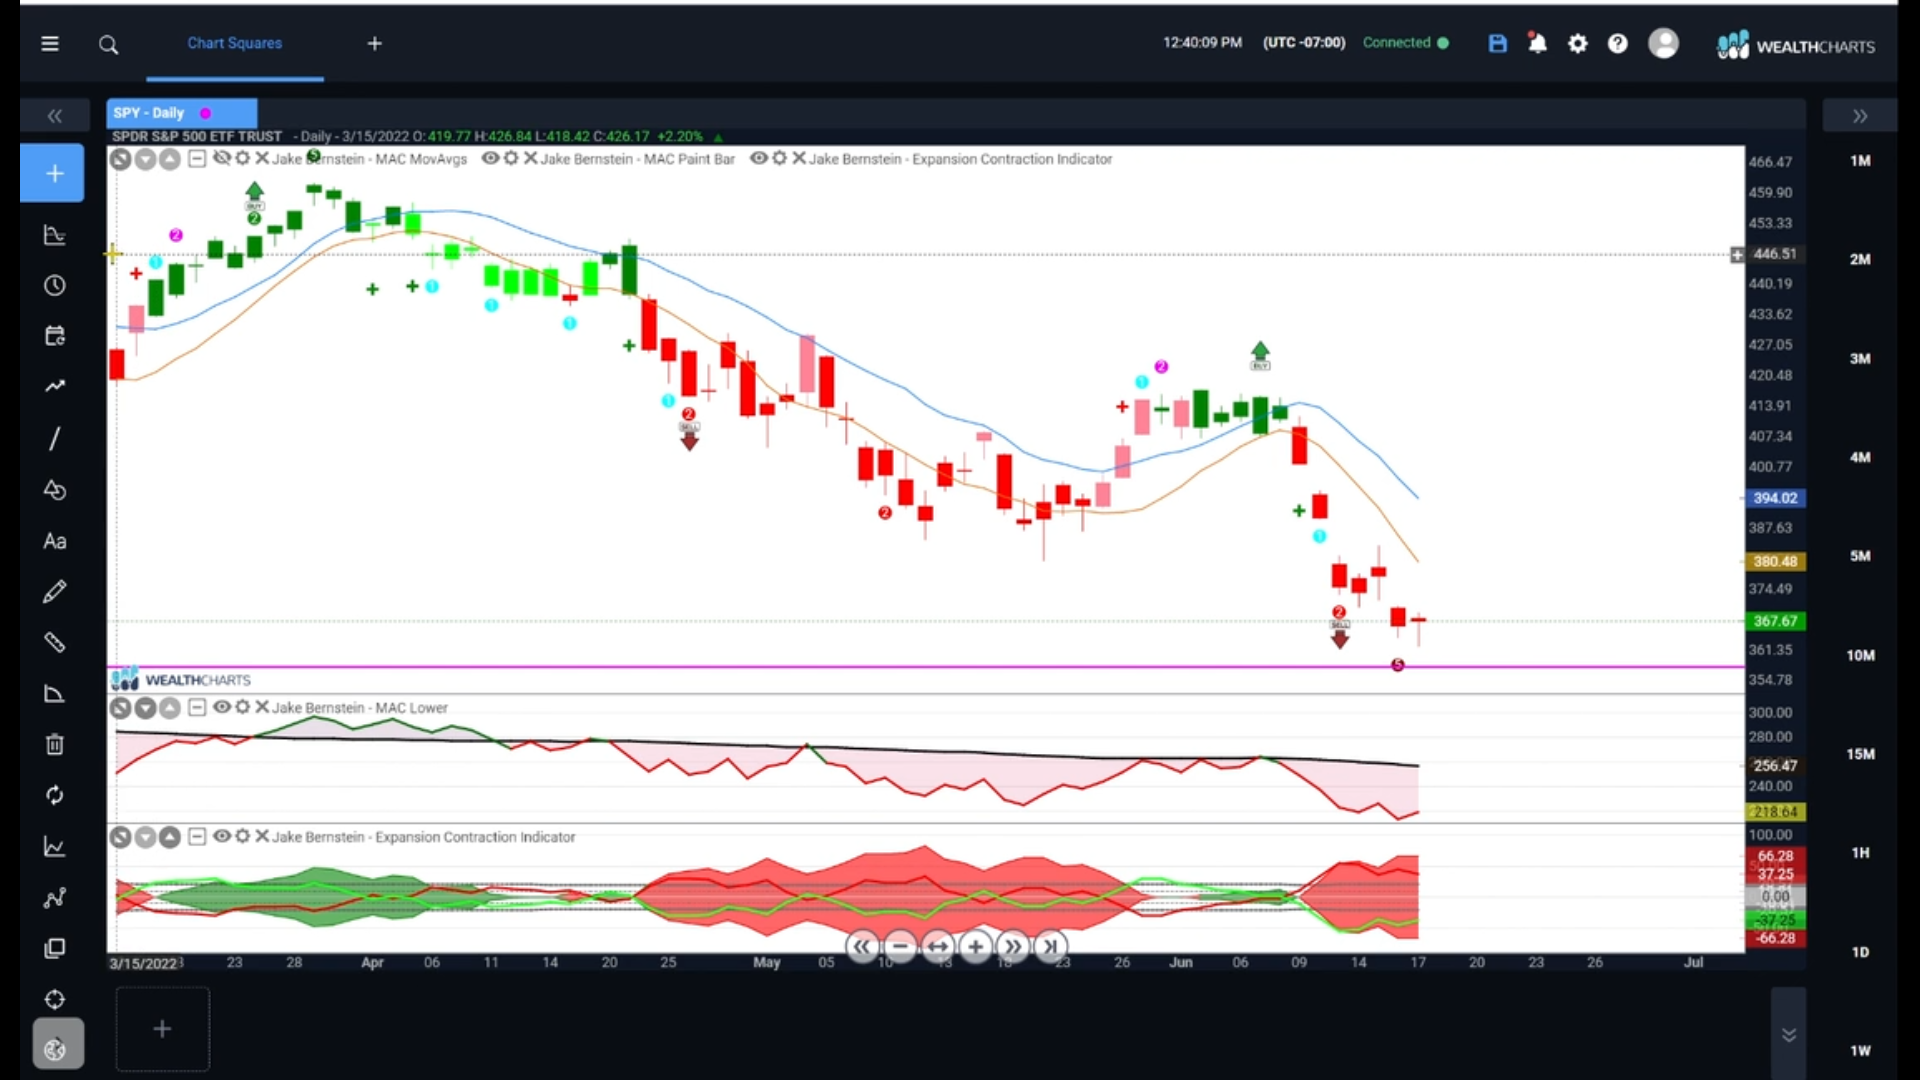Collapse the left sidebar with double chevron
Image resolution: width=1920 pixels, height=1080 pixels.
55,116
